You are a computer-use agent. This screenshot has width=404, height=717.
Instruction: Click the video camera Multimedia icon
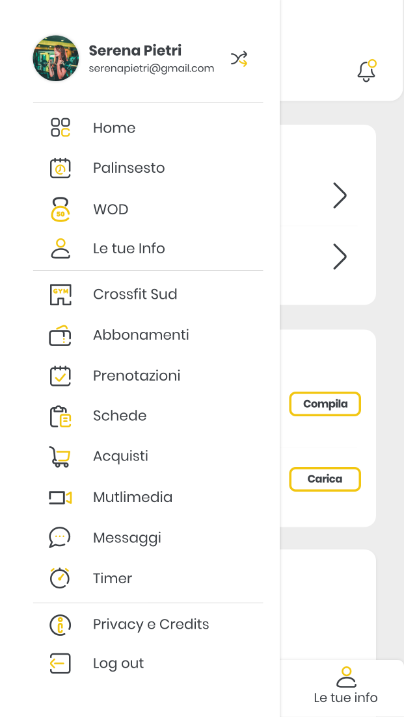(x=60, y=497)
